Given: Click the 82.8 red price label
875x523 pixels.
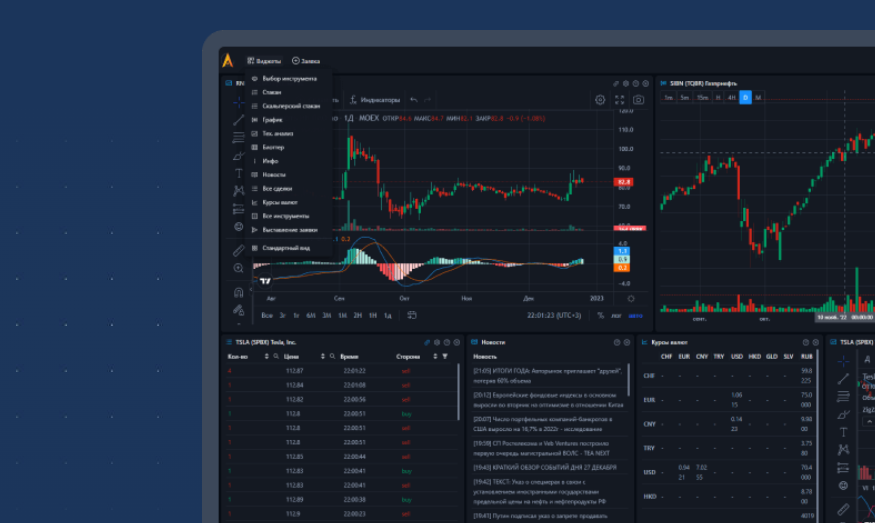Looking at the screenshot, I should click(623, 182).
